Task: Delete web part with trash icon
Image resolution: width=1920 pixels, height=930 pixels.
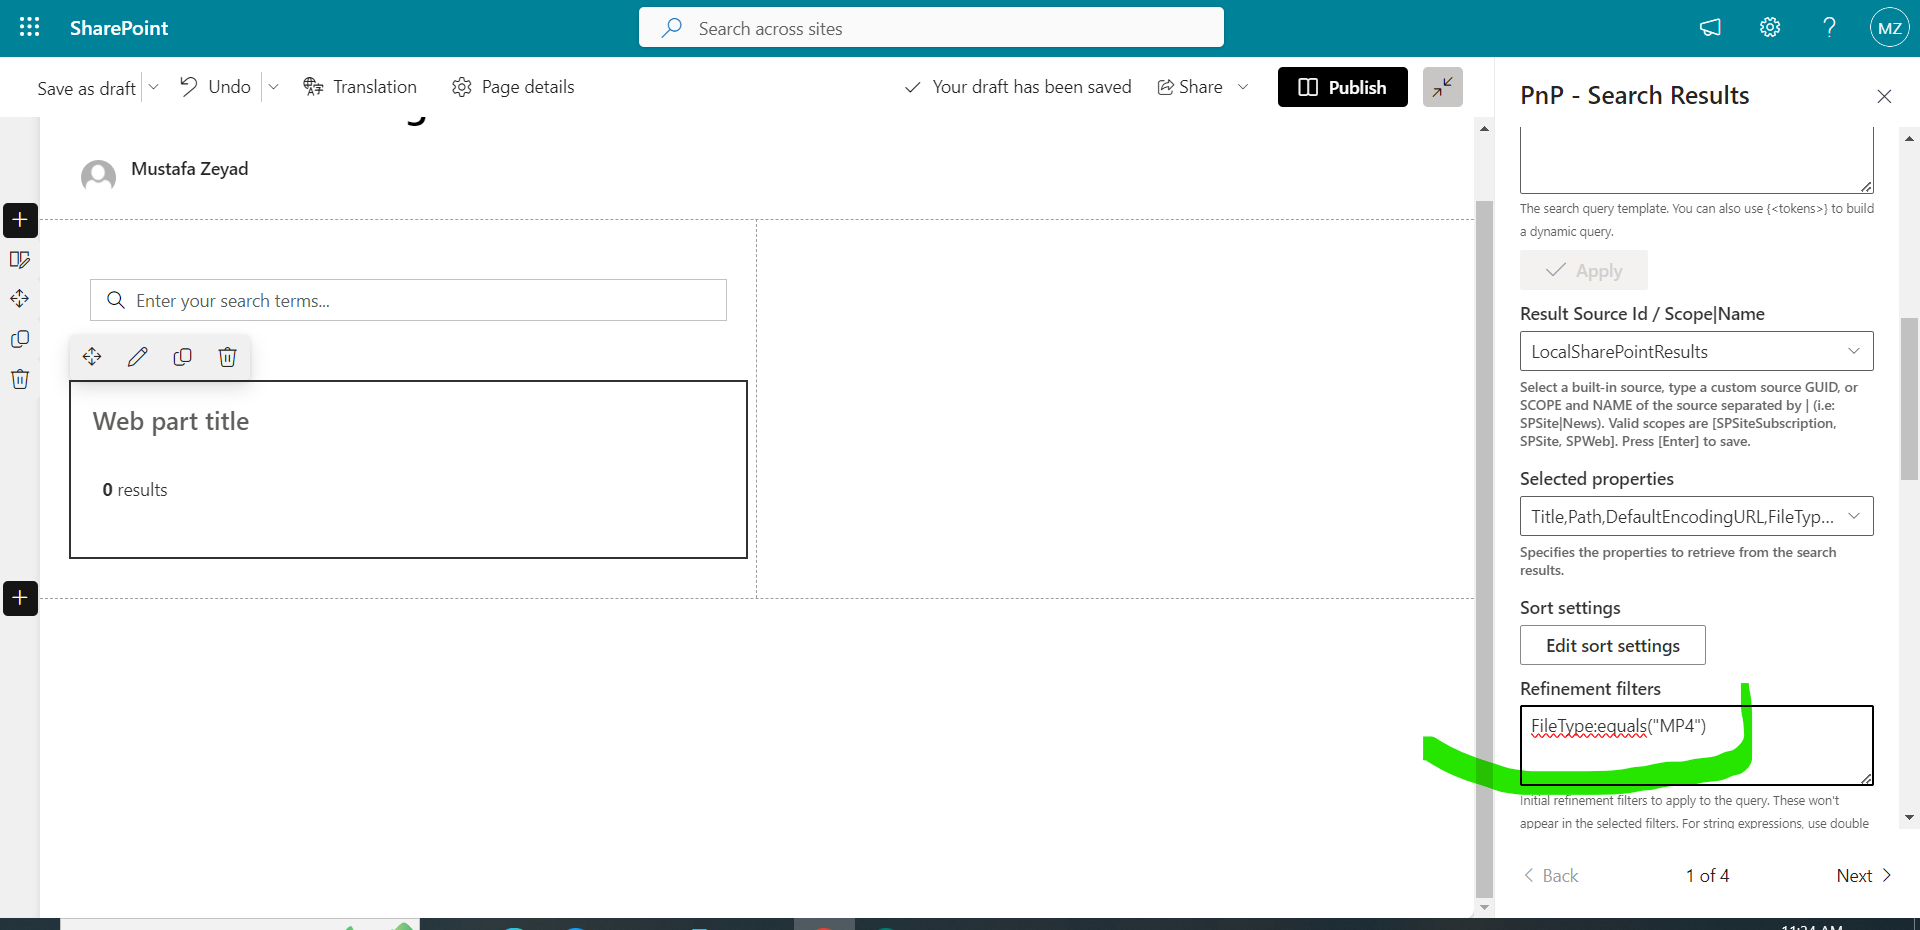Action: 227,357
